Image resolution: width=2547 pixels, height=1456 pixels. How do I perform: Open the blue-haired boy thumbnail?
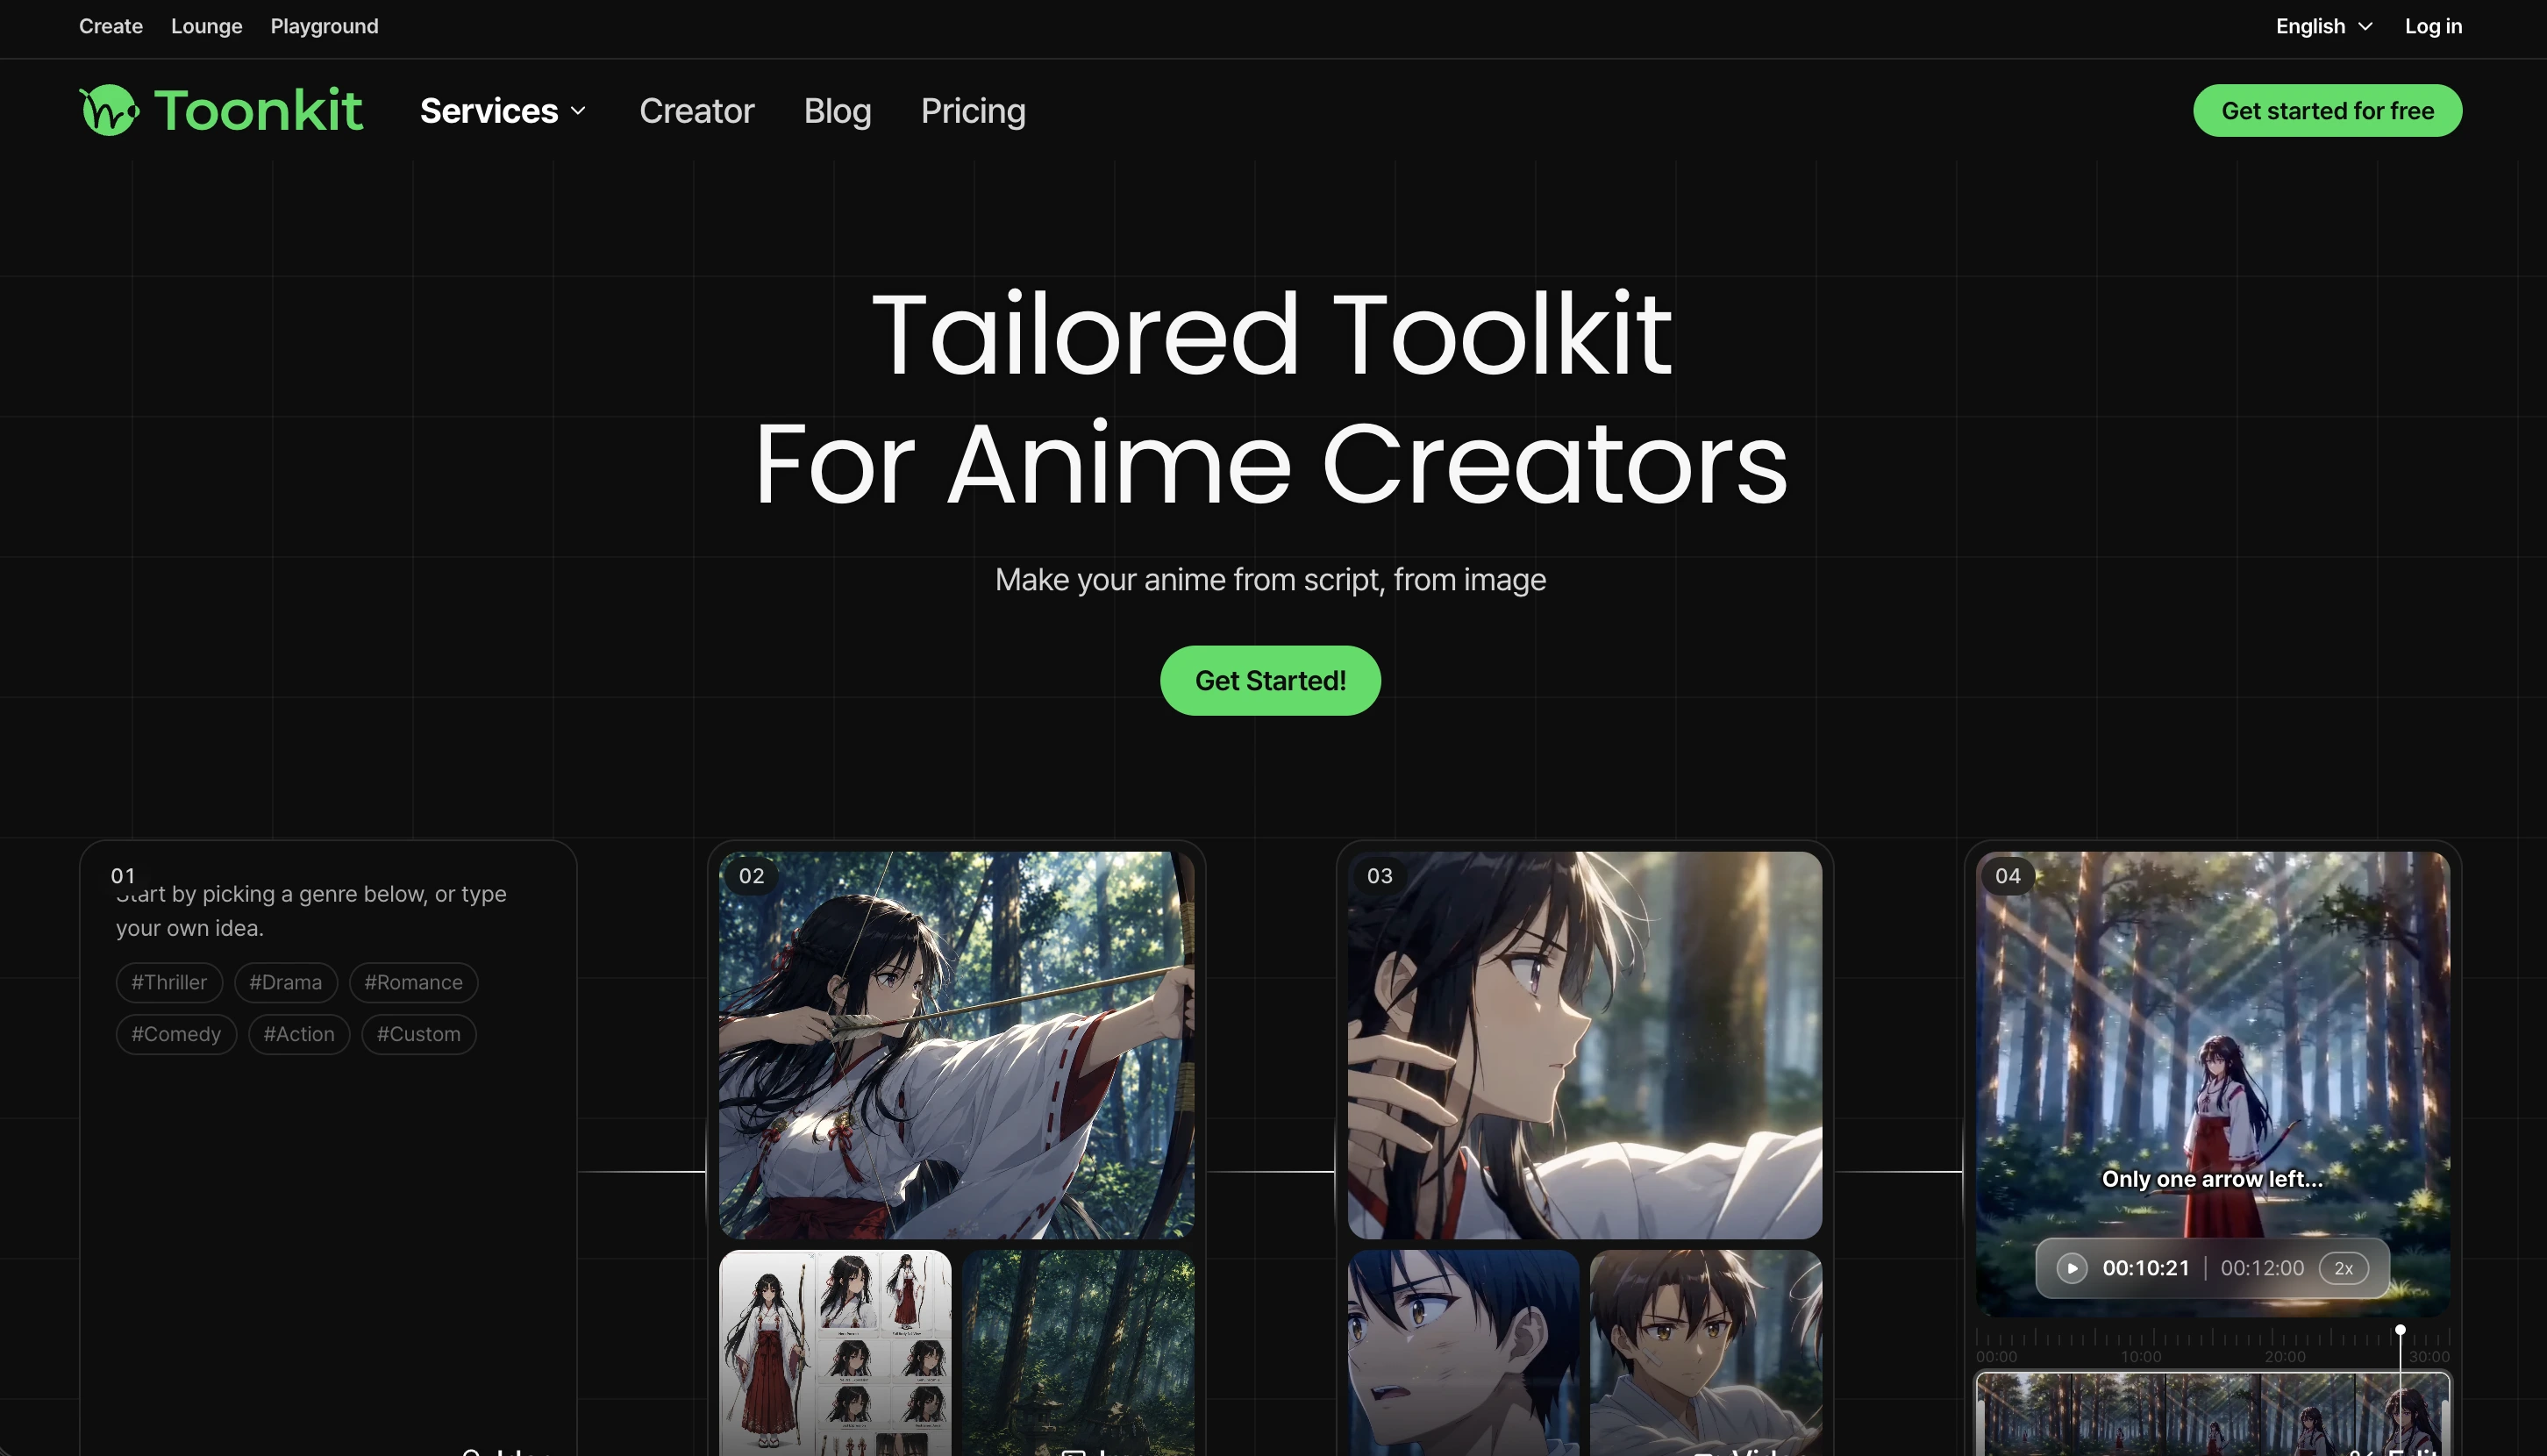click(x=1463, y=1353)
